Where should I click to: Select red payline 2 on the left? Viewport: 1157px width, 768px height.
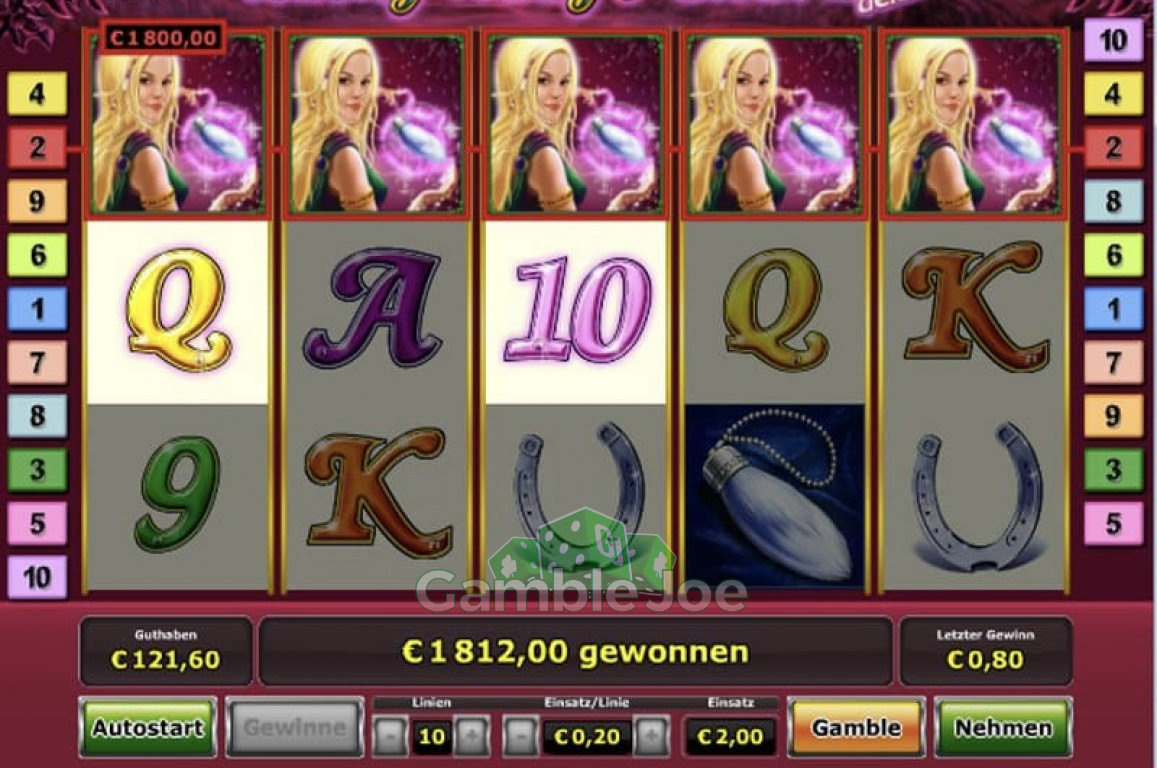pyautogui.click(x=37, y=148)
